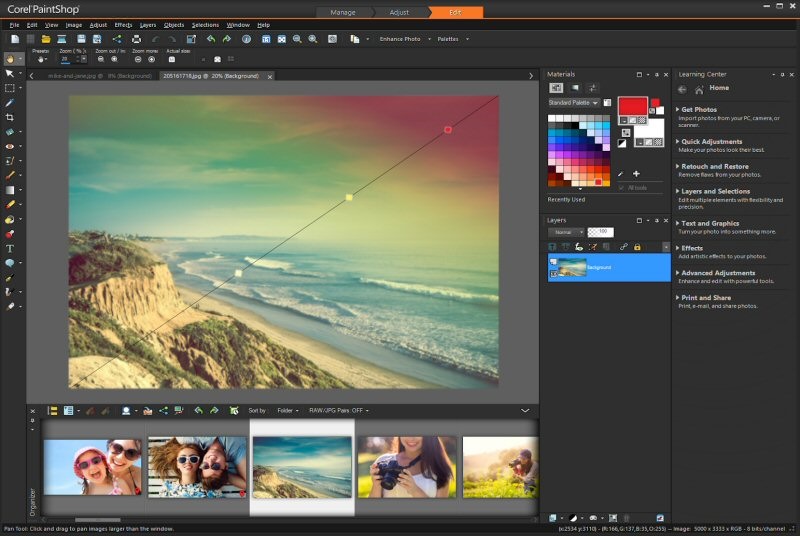Click the Home icon in Learning Center
This screenshot has width=800, height=536.
[x=699, y=88]
